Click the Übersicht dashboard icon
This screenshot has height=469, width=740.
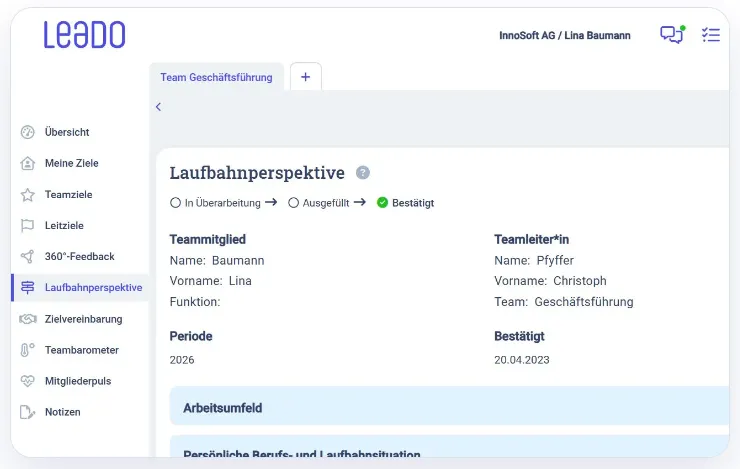[27, 132]
